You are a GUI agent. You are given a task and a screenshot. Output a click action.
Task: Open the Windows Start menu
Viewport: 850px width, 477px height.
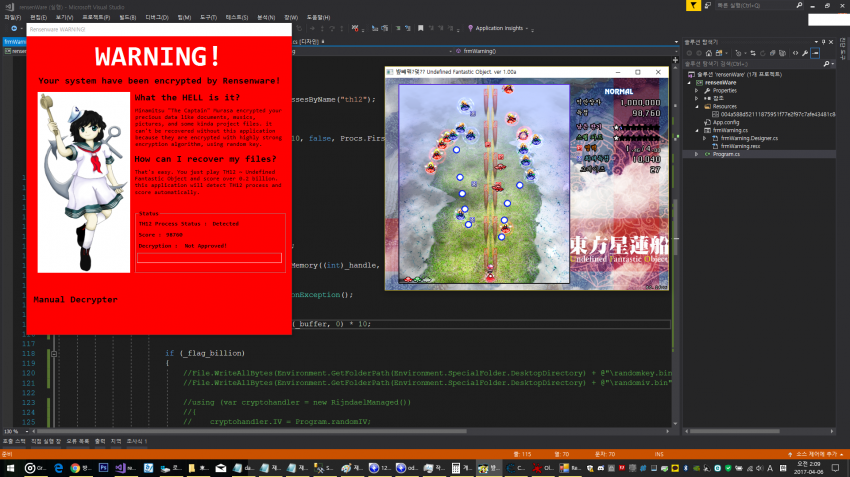(10, 468)
